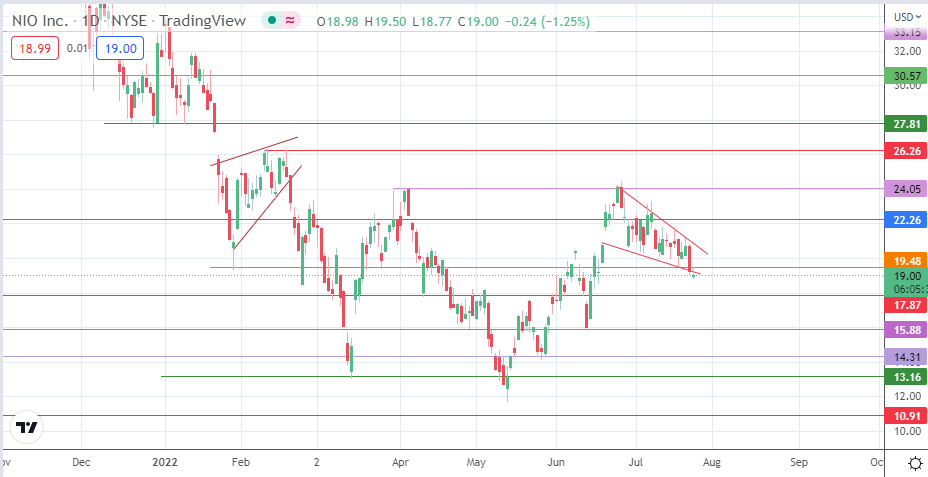The width and height of the screenshot is (928, 477).
Task: Select the blue 22.26 price label
Action: tap(905, 220)
